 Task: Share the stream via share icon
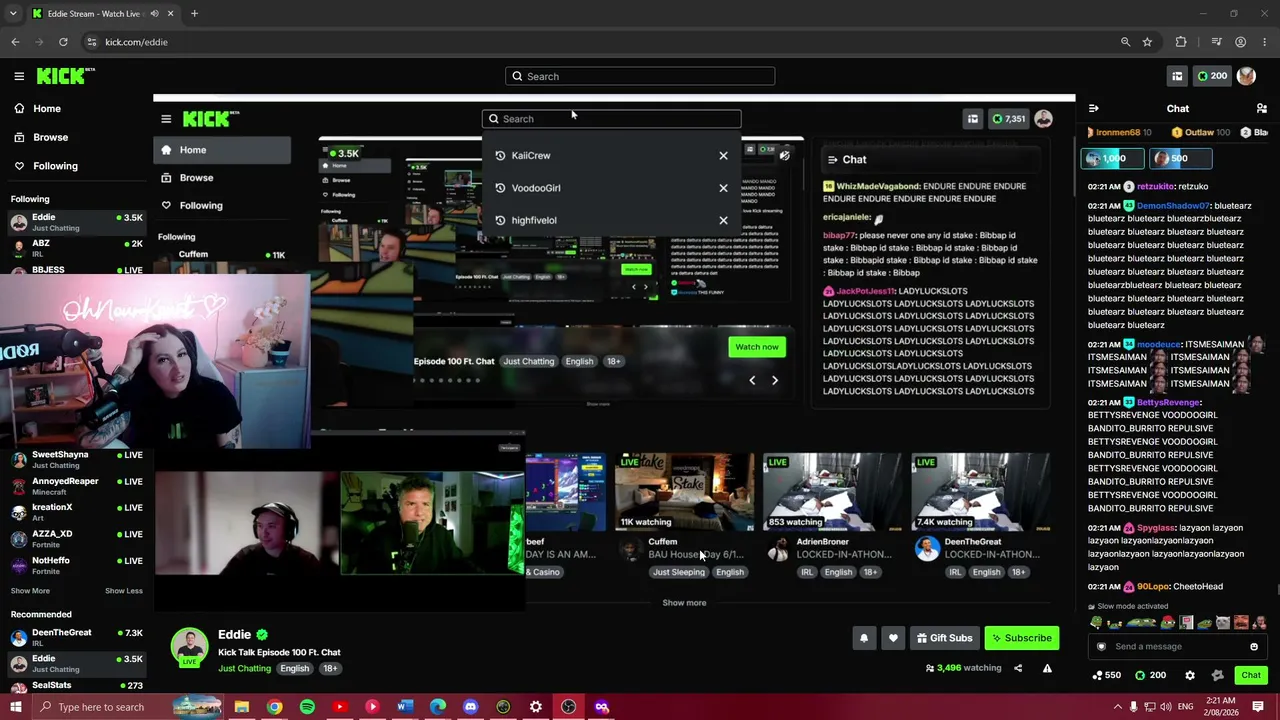[x=1018, y=668]
